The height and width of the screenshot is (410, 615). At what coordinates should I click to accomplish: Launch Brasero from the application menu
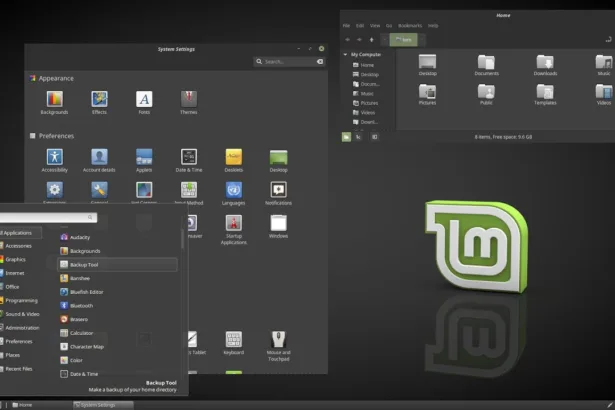[x=118, y=319]
